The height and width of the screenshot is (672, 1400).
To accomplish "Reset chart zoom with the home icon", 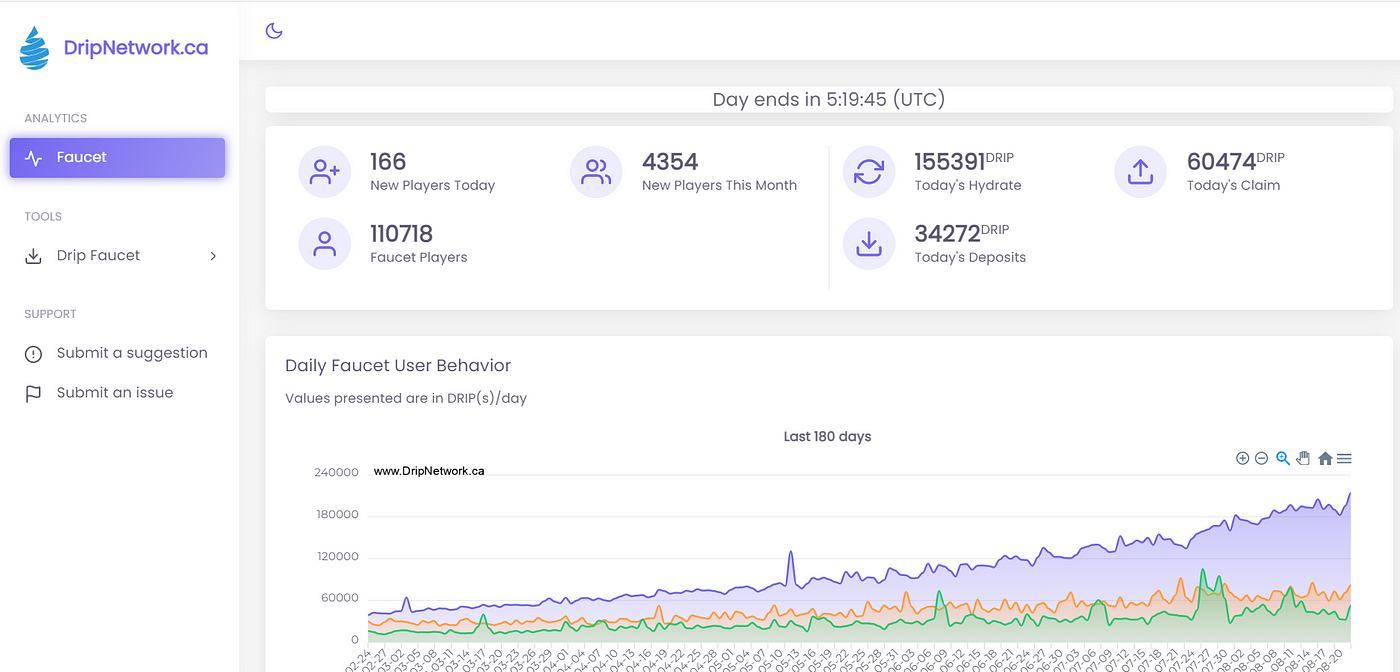I will 1325,458.
